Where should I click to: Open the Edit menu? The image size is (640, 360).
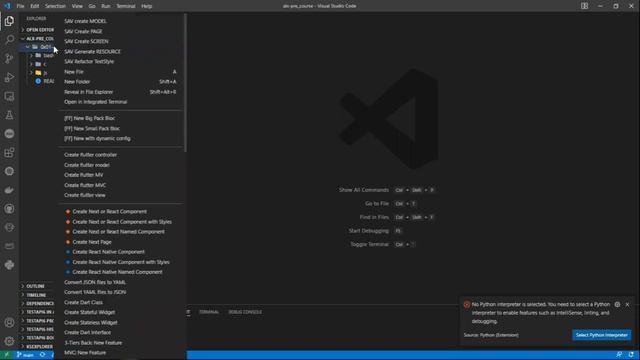coord(35,6)
